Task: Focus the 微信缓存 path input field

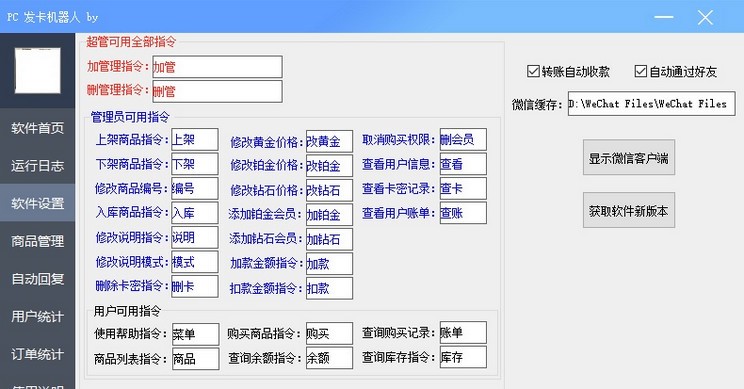Action: pyautogui.click(x=651, y=104)
